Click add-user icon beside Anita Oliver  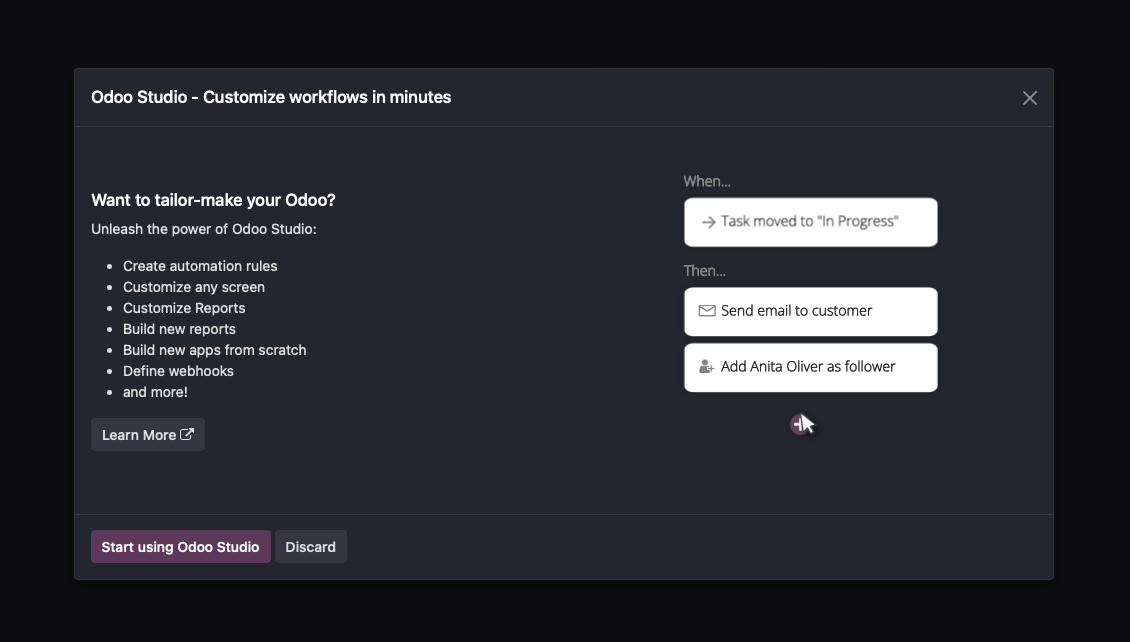707,367
